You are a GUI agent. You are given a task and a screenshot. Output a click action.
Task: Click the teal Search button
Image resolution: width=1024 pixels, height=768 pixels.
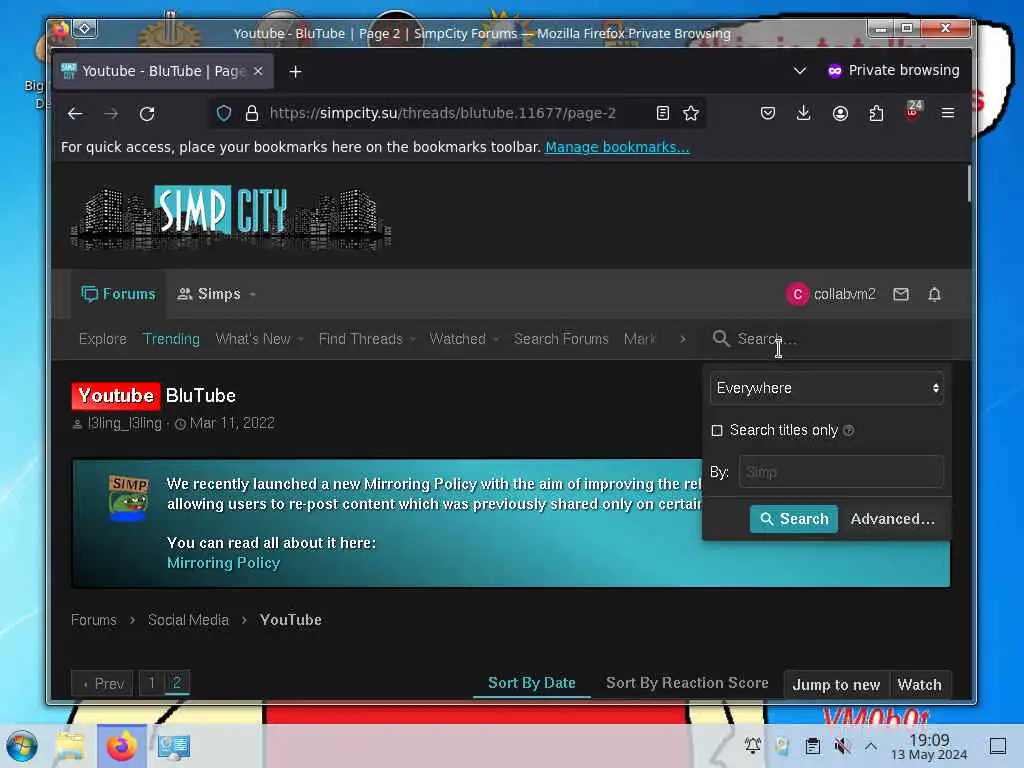(x=793, y=519)
